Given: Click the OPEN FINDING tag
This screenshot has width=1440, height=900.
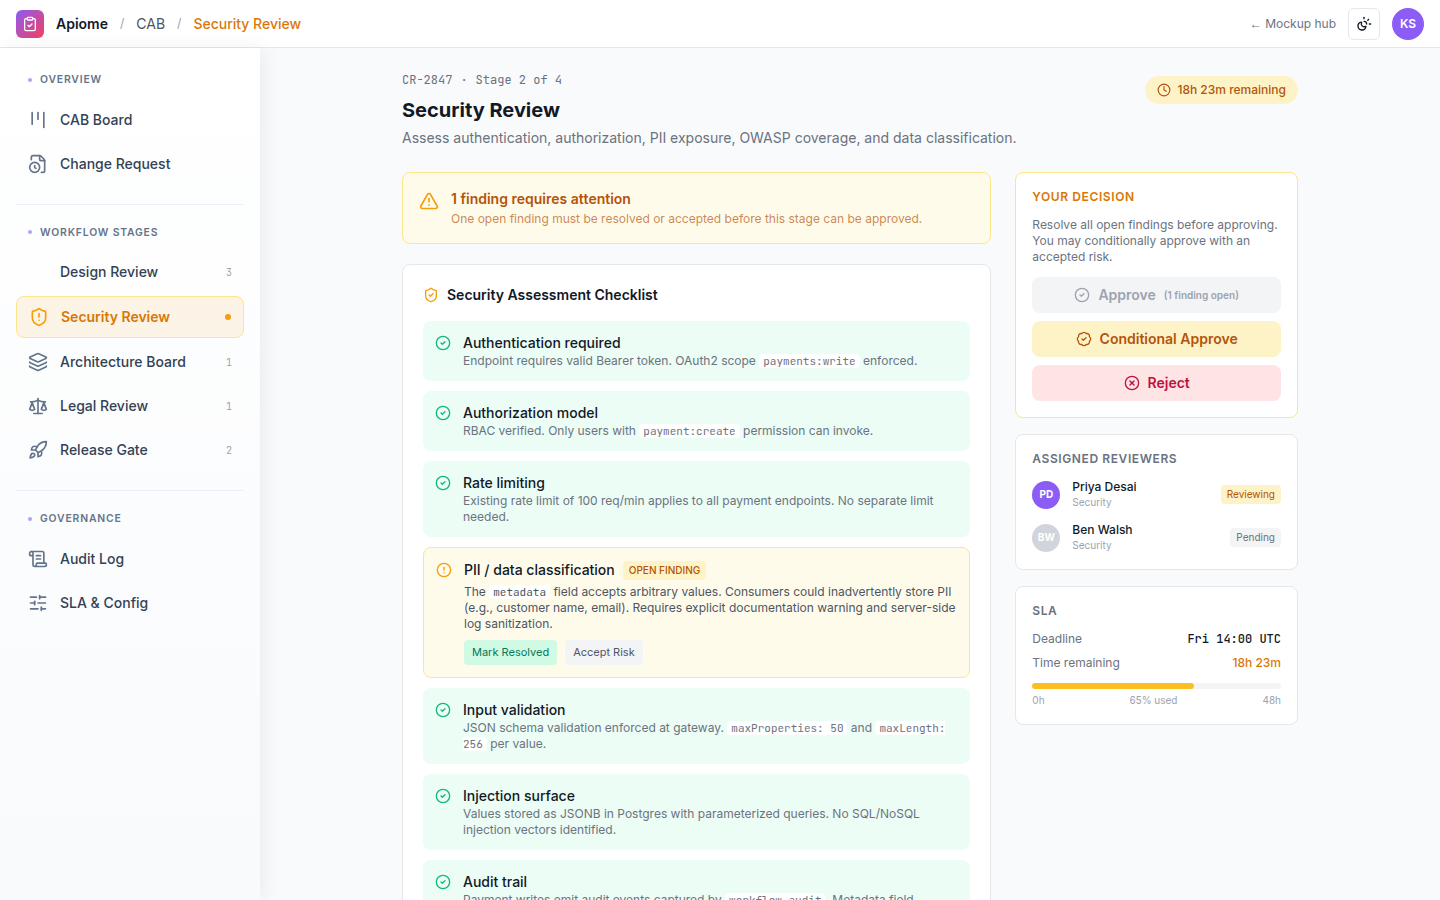Looking at the screenshot, I should (x=664, y=570).
